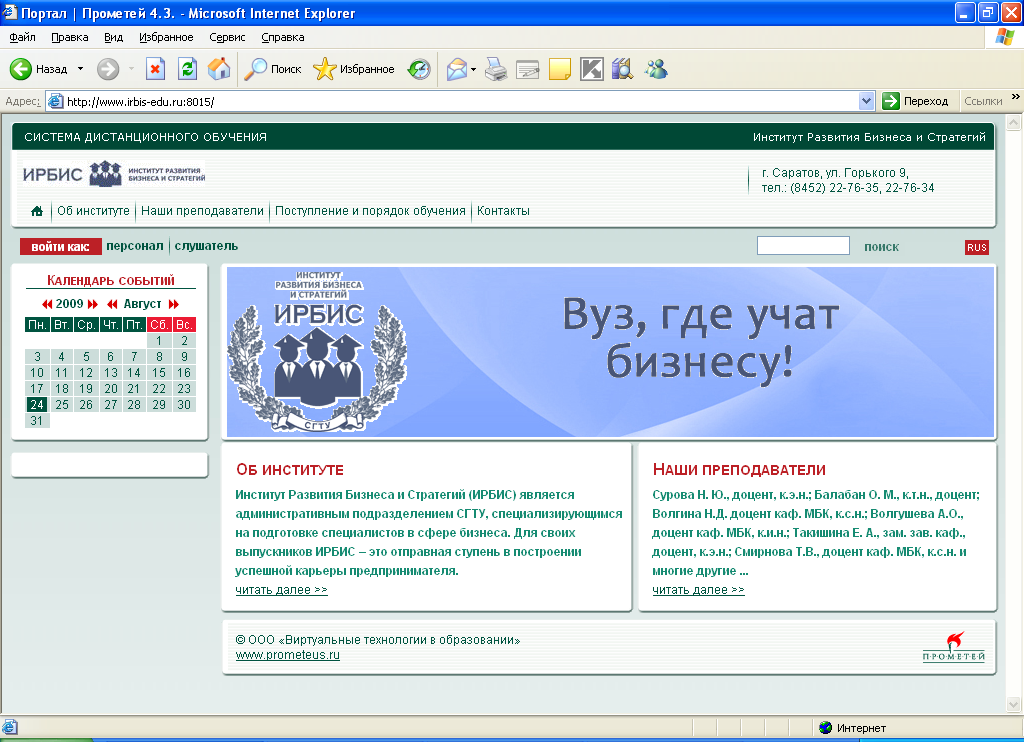Select calendar date 1
The width and height of the screenshot is (1024, 742).
click(159, 341)
